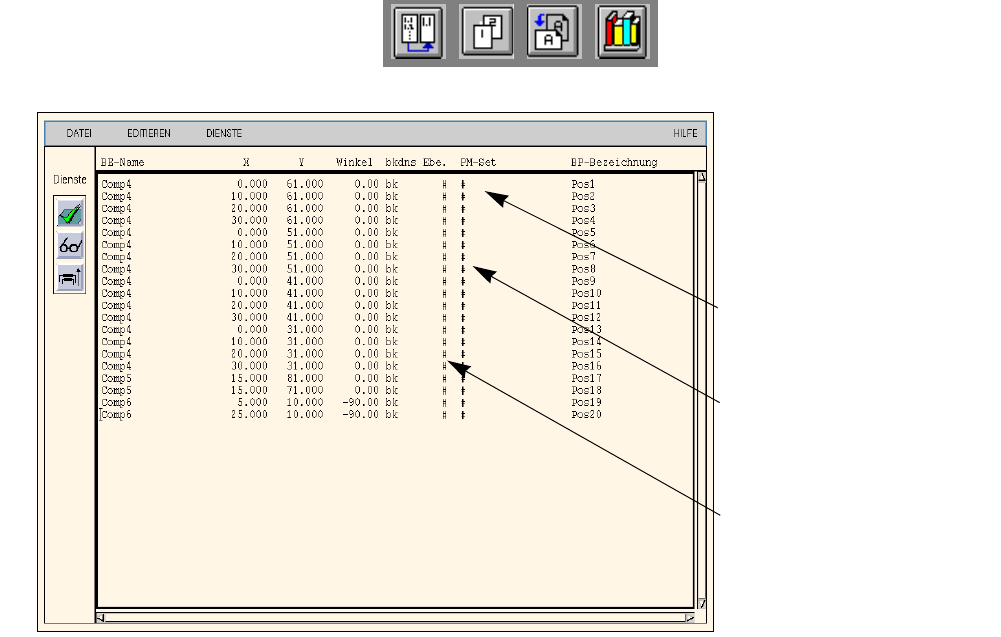This screenshot has width=1001, height=637.
Task: Click the PM-Set column header
Action: [478, 162]
